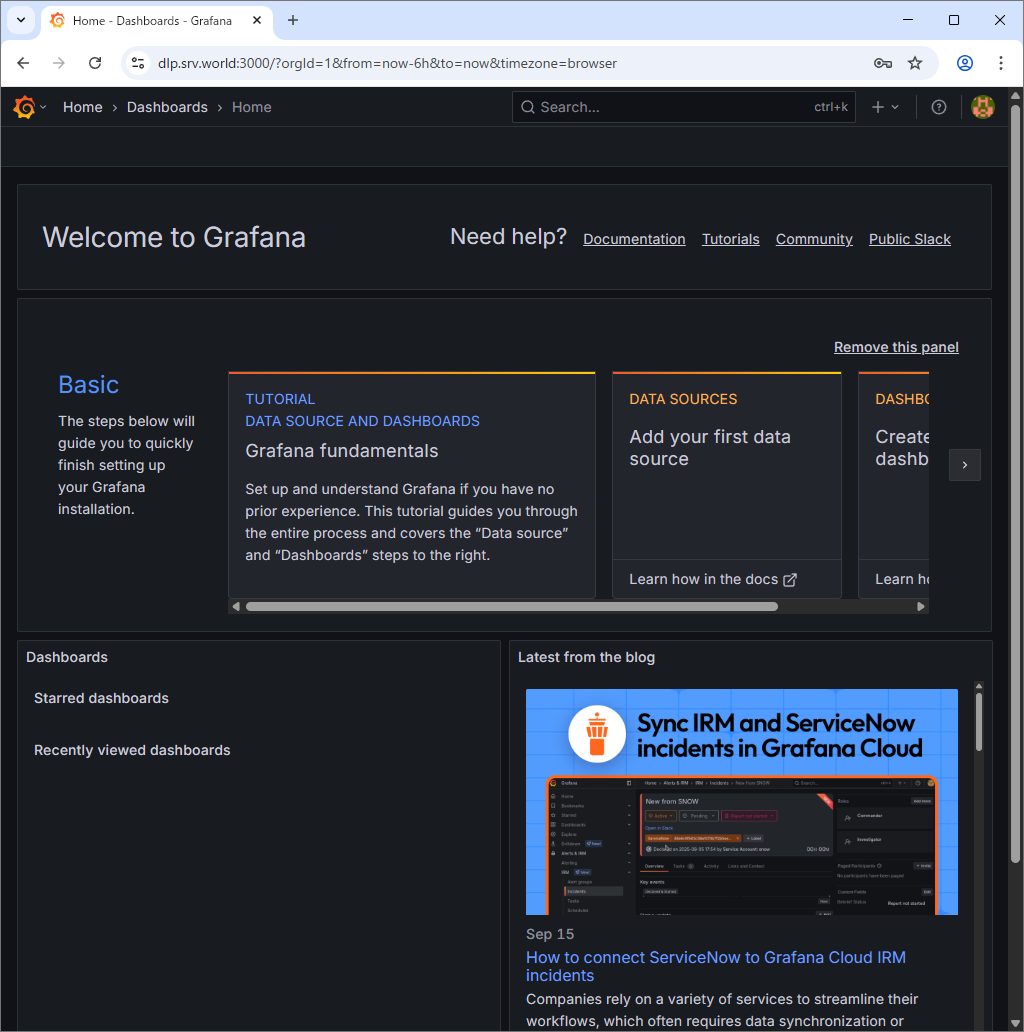
Task: Go to the Dashboards breadcrumb
Action: click(167, 107)
